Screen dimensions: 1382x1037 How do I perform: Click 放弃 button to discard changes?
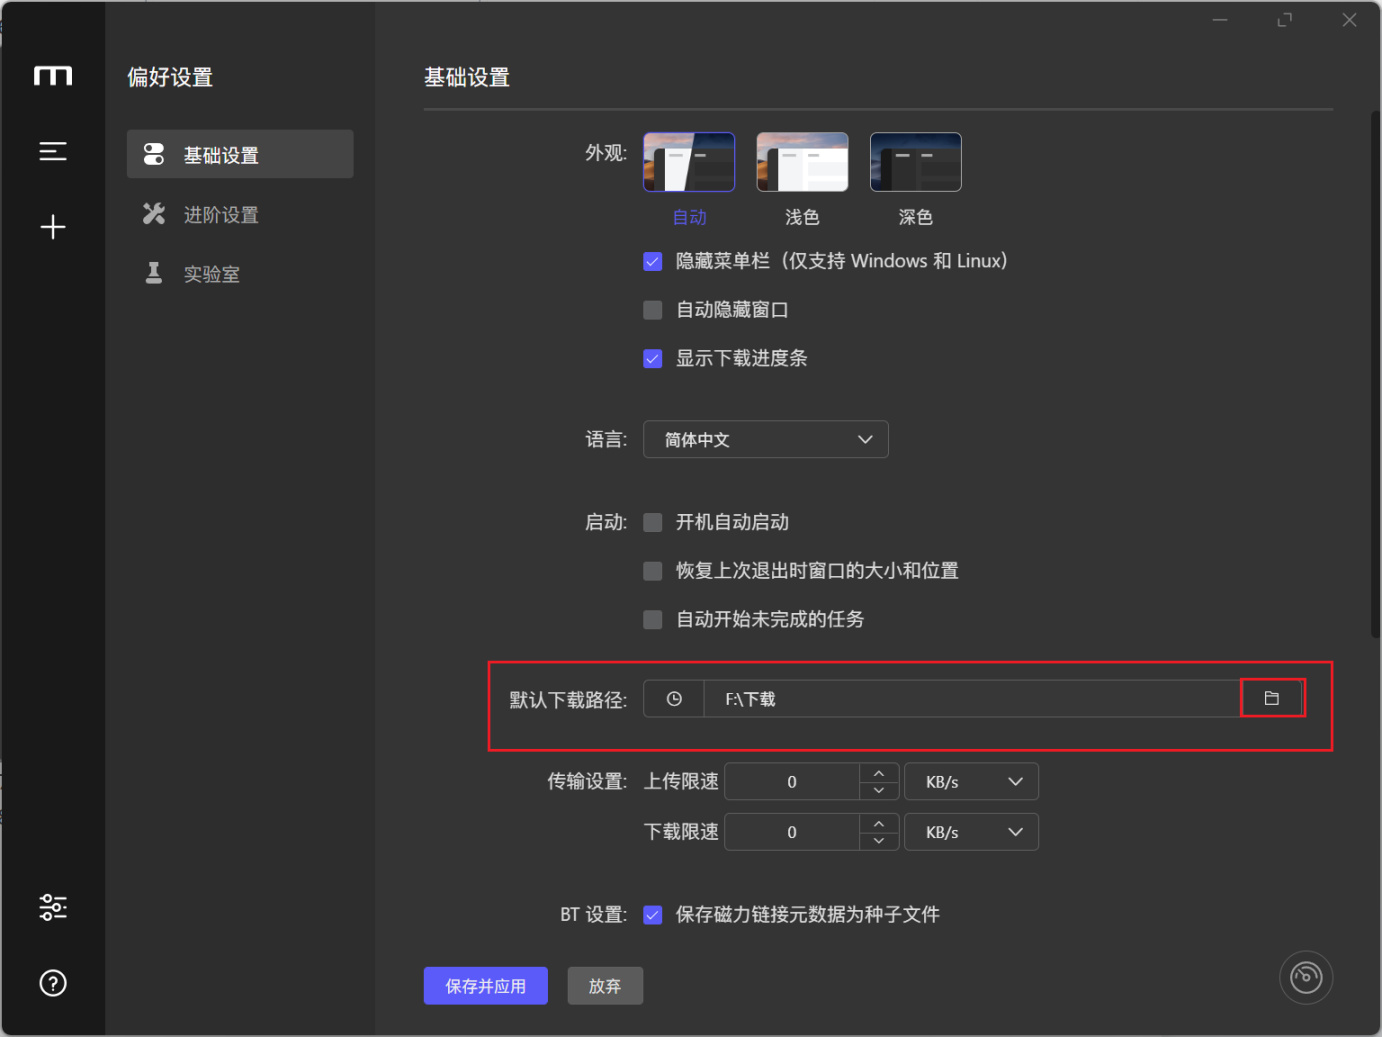(x=605, y=986)
